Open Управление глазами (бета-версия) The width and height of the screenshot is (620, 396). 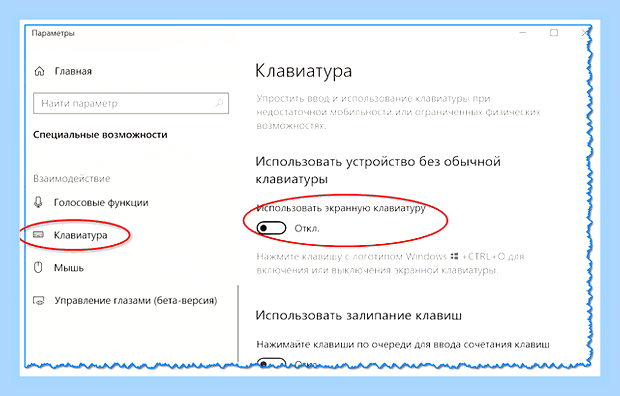click(136, 301)
